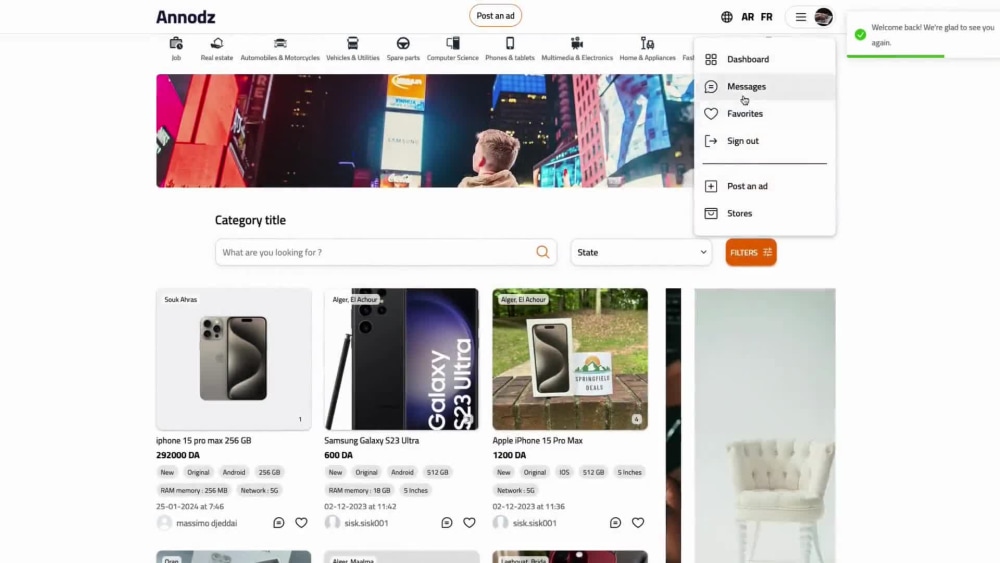Open Samsung Galaxy S23 Ultra image
Screen dimensions: 1000x563
click(x=401, y=359)
